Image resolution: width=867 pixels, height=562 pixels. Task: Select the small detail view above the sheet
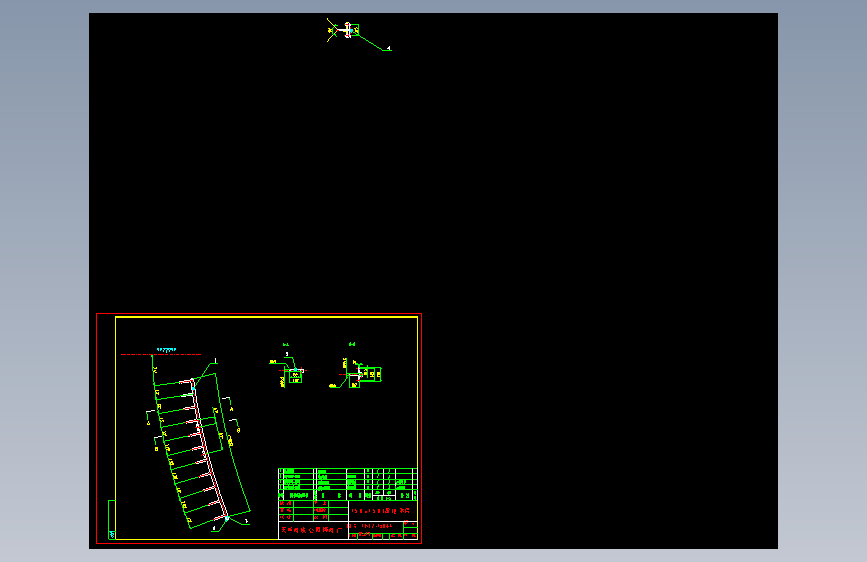click(344, 30)
